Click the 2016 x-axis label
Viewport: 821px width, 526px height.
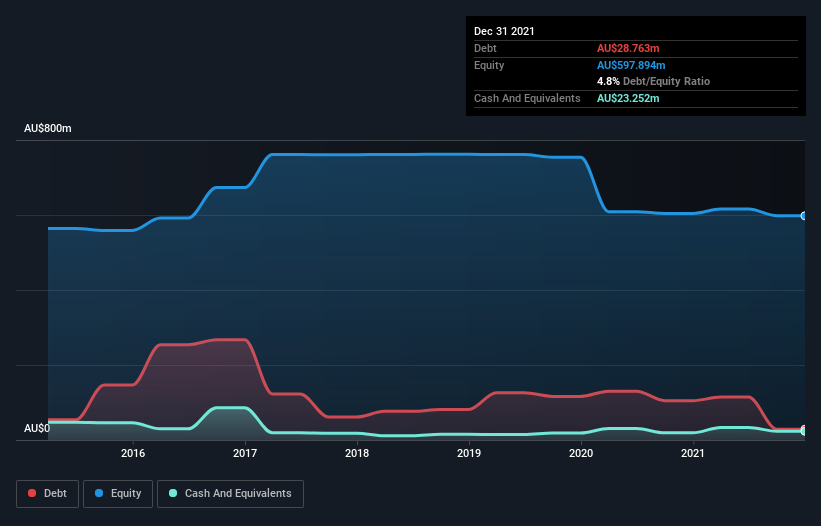point(133,453)
